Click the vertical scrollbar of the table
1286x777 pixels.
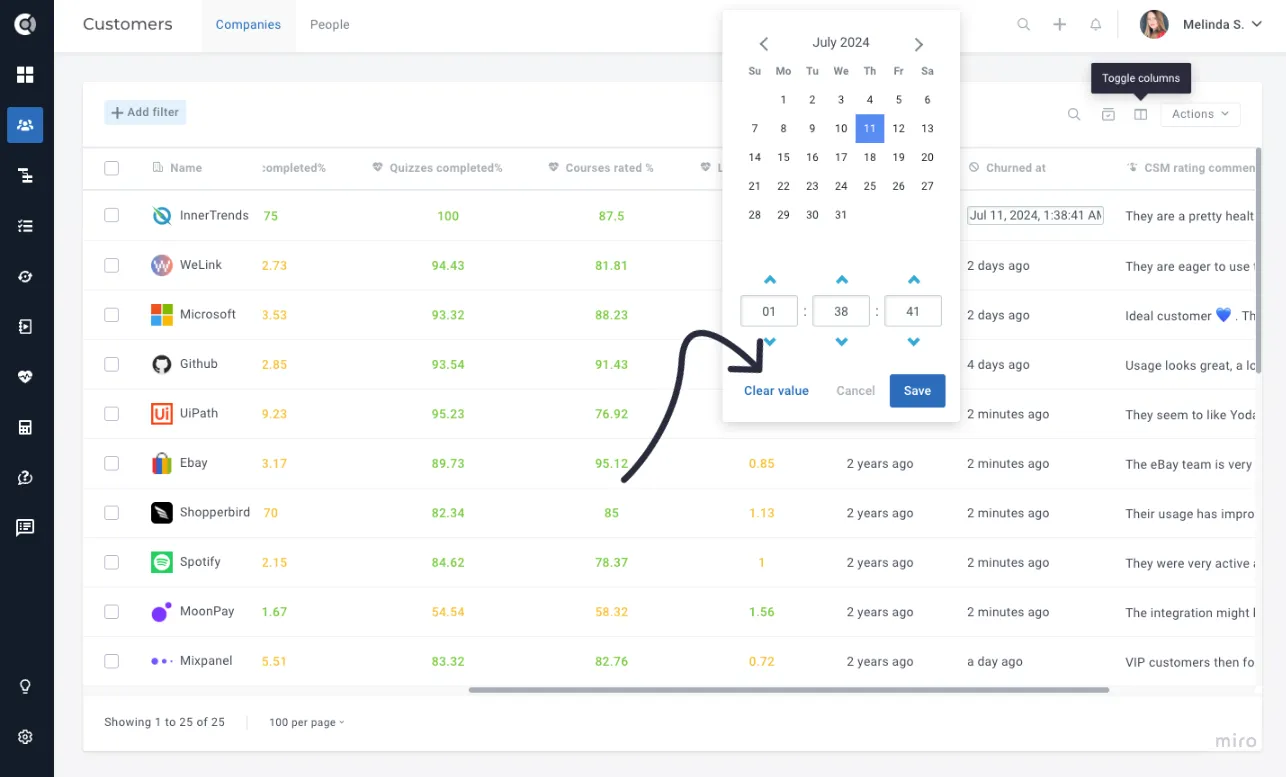(x=1258, y=260)
